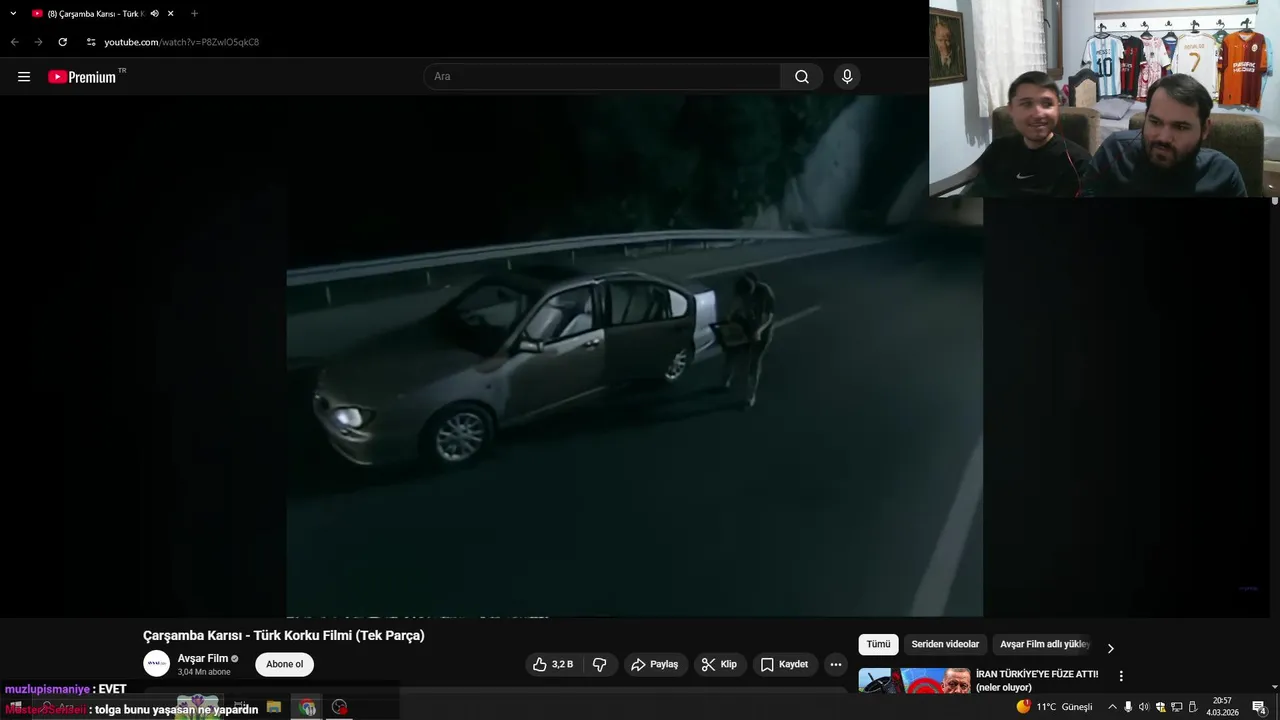This screenshot has width=1280, height=720.
Task: Open 'İRAN TÜRKİYE'YE FÜZE ATTI!' video title
Action: [x=1037, y=680]
